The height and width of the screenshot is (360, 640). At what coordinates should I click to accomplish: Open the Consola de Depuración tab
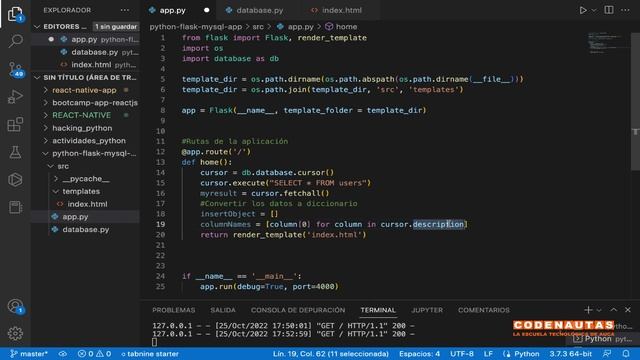[x=298, y=310]
